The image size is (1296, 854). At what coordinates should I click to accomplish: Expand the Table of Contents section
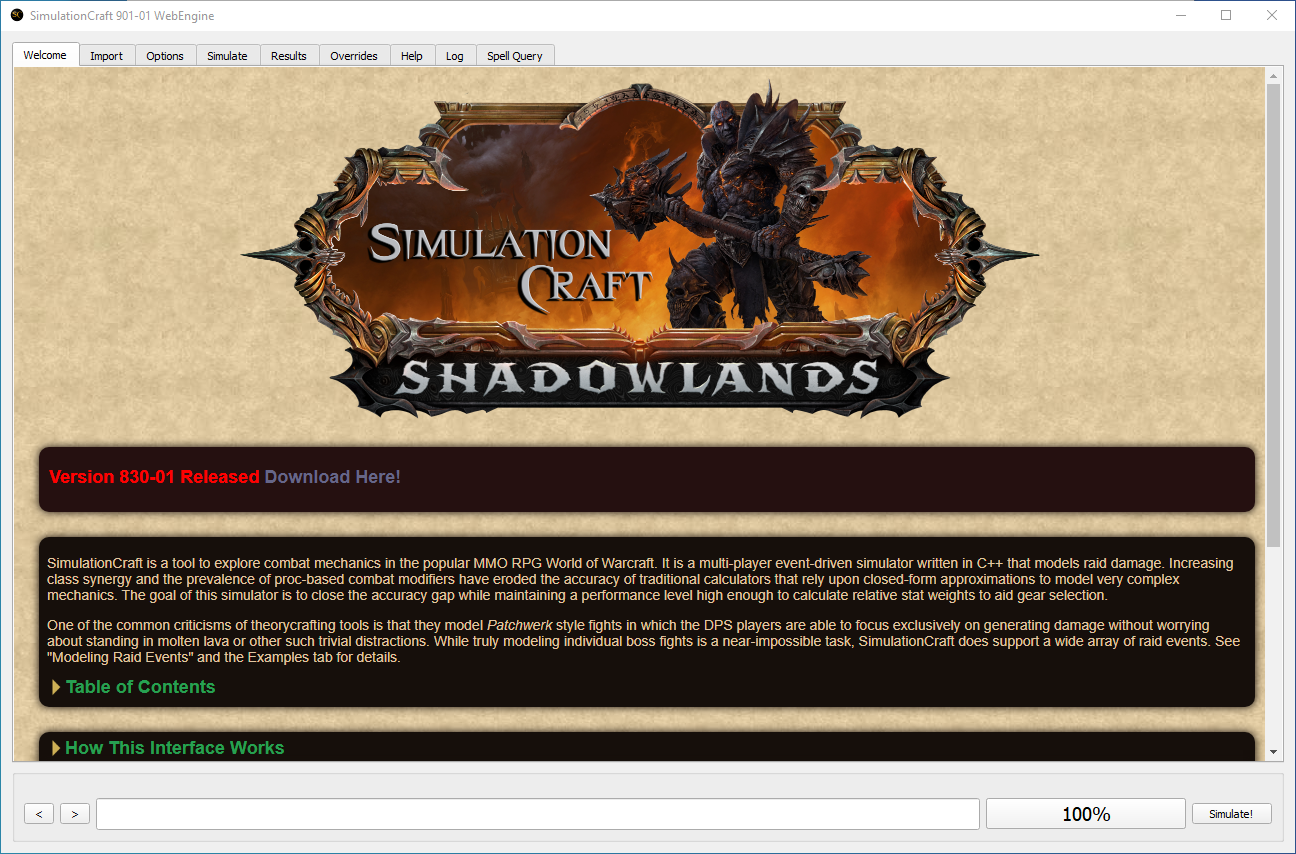pyautogui.click(x=133, y=687)
